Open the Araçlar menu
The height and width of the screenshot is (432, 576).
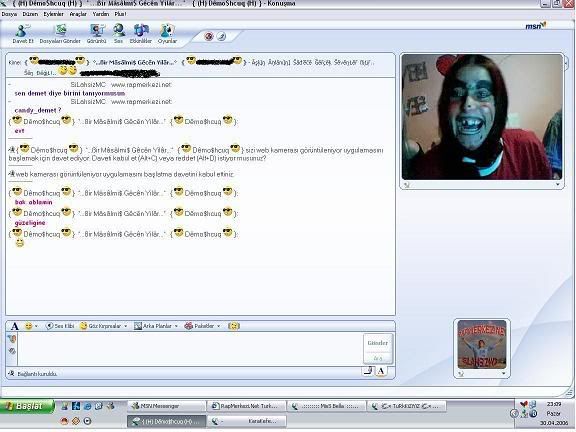[x=78, y=14]
